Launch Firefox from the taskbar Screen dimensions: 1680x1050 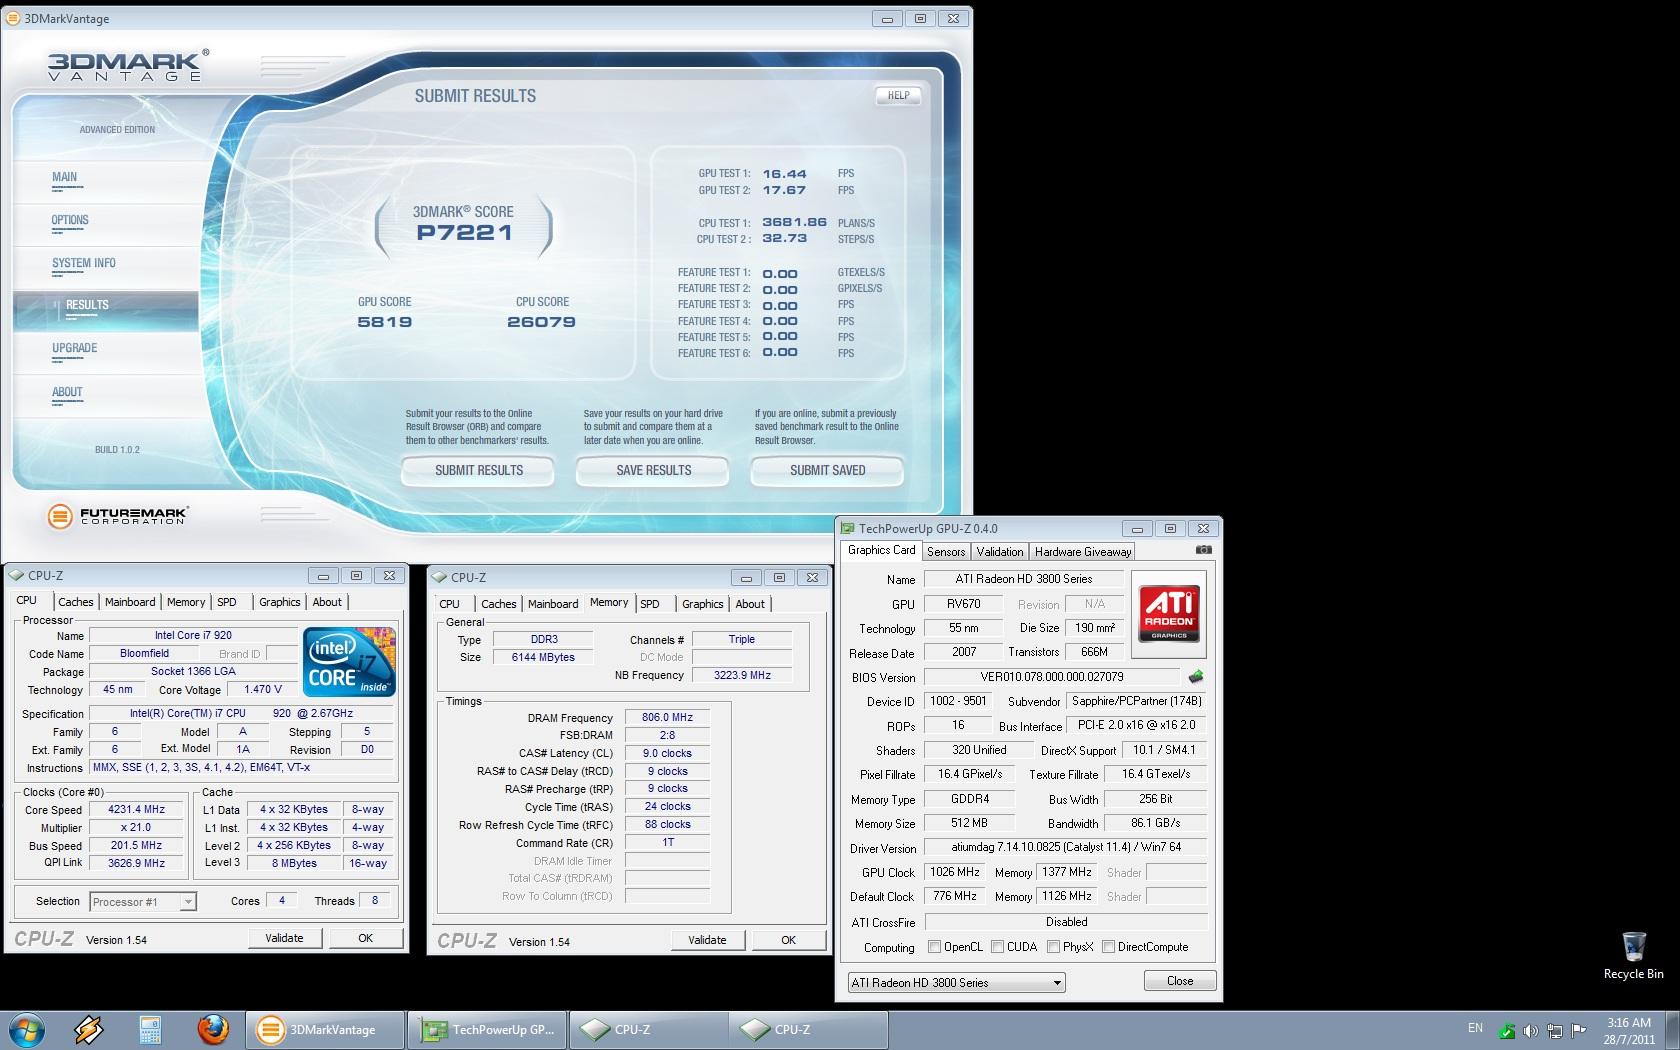(x=212, y=1029)
